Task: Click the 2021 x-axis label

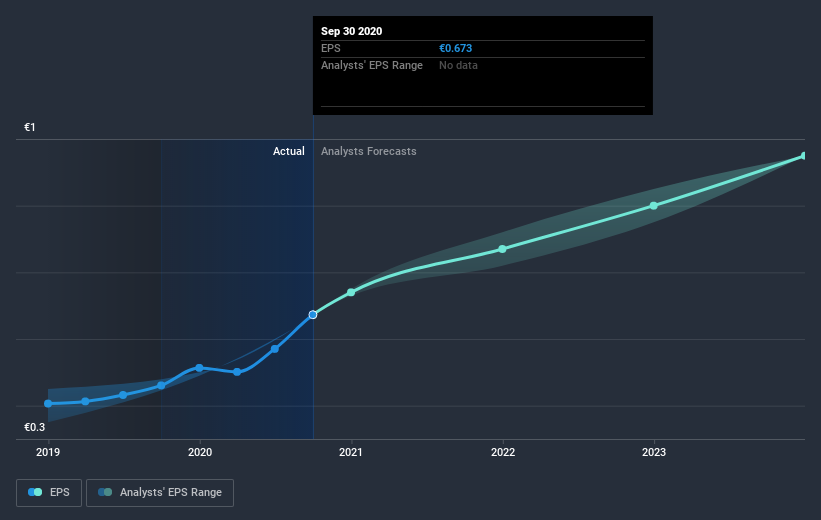Action: pos(351,452)
